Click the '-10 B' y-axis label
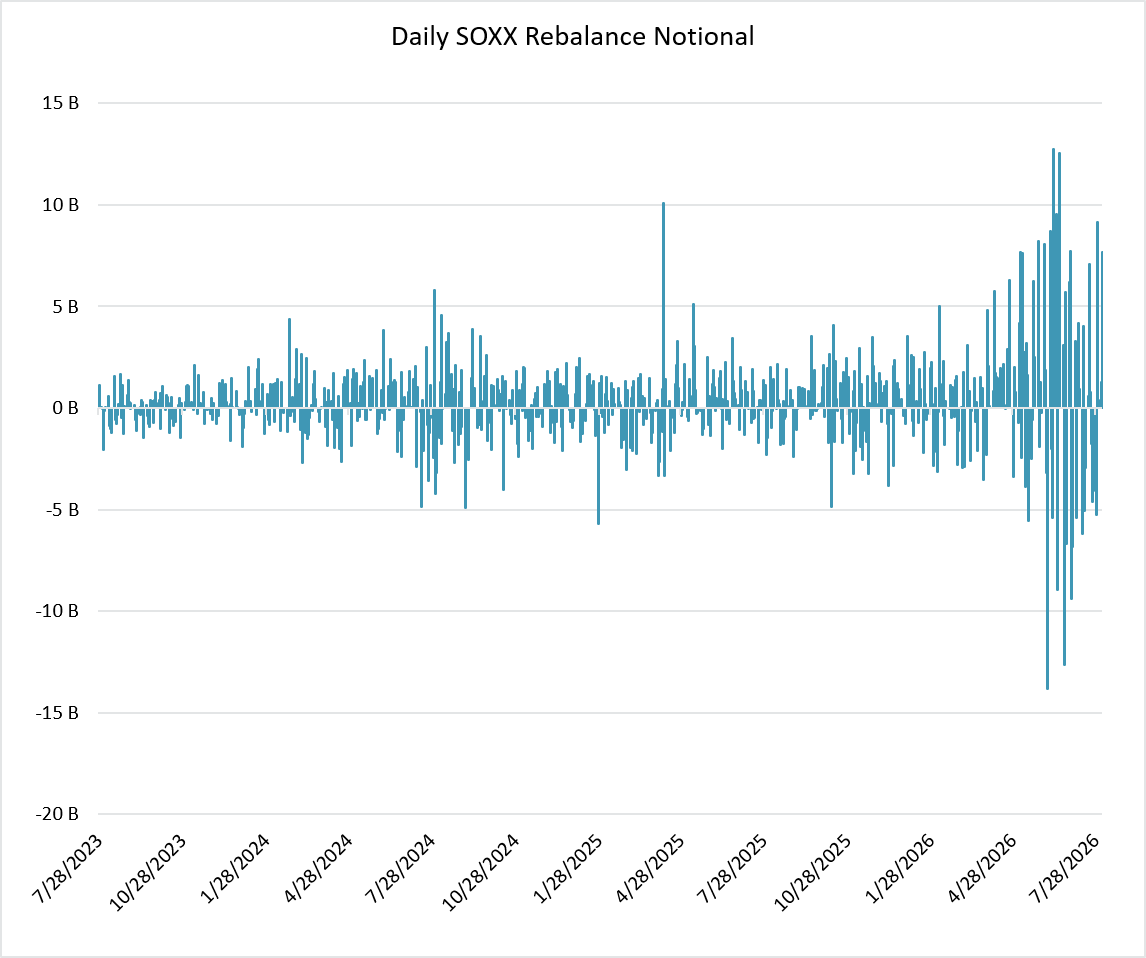1146x958 pixels. click(x=57, y=611)
